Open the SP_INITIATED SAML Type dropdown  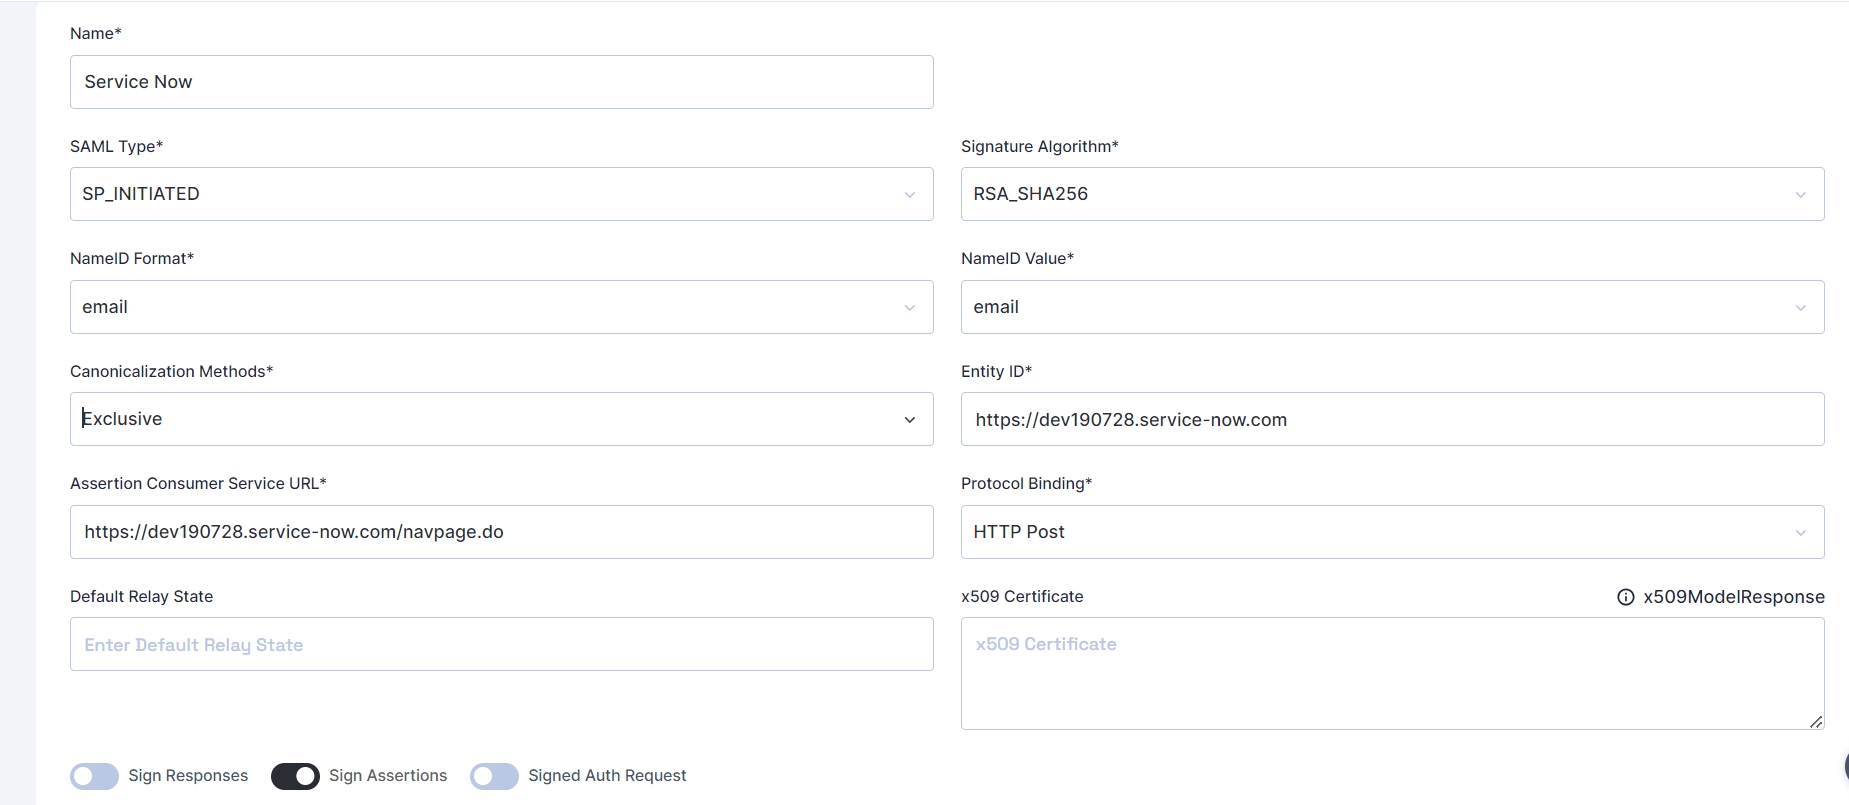pyautogui.click(x=500, y=194)
